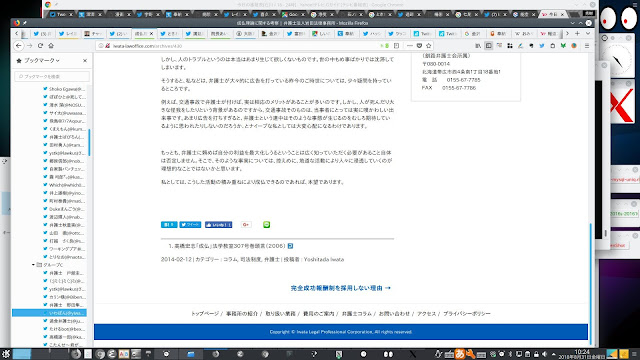Collapse the グループC bookmark folder
Screen dimensions: 640x360
[33, 265]
